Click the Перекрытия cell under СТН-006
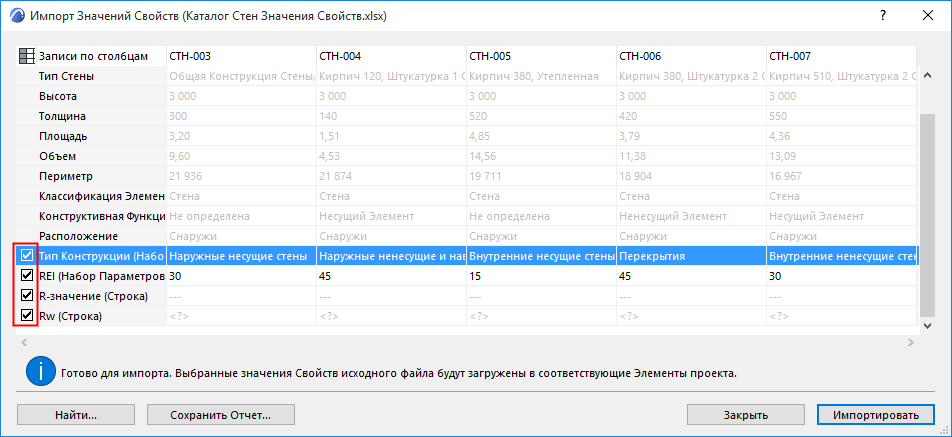Image resolution: width=952 pixels, height=437 pixels. [691, 256]
